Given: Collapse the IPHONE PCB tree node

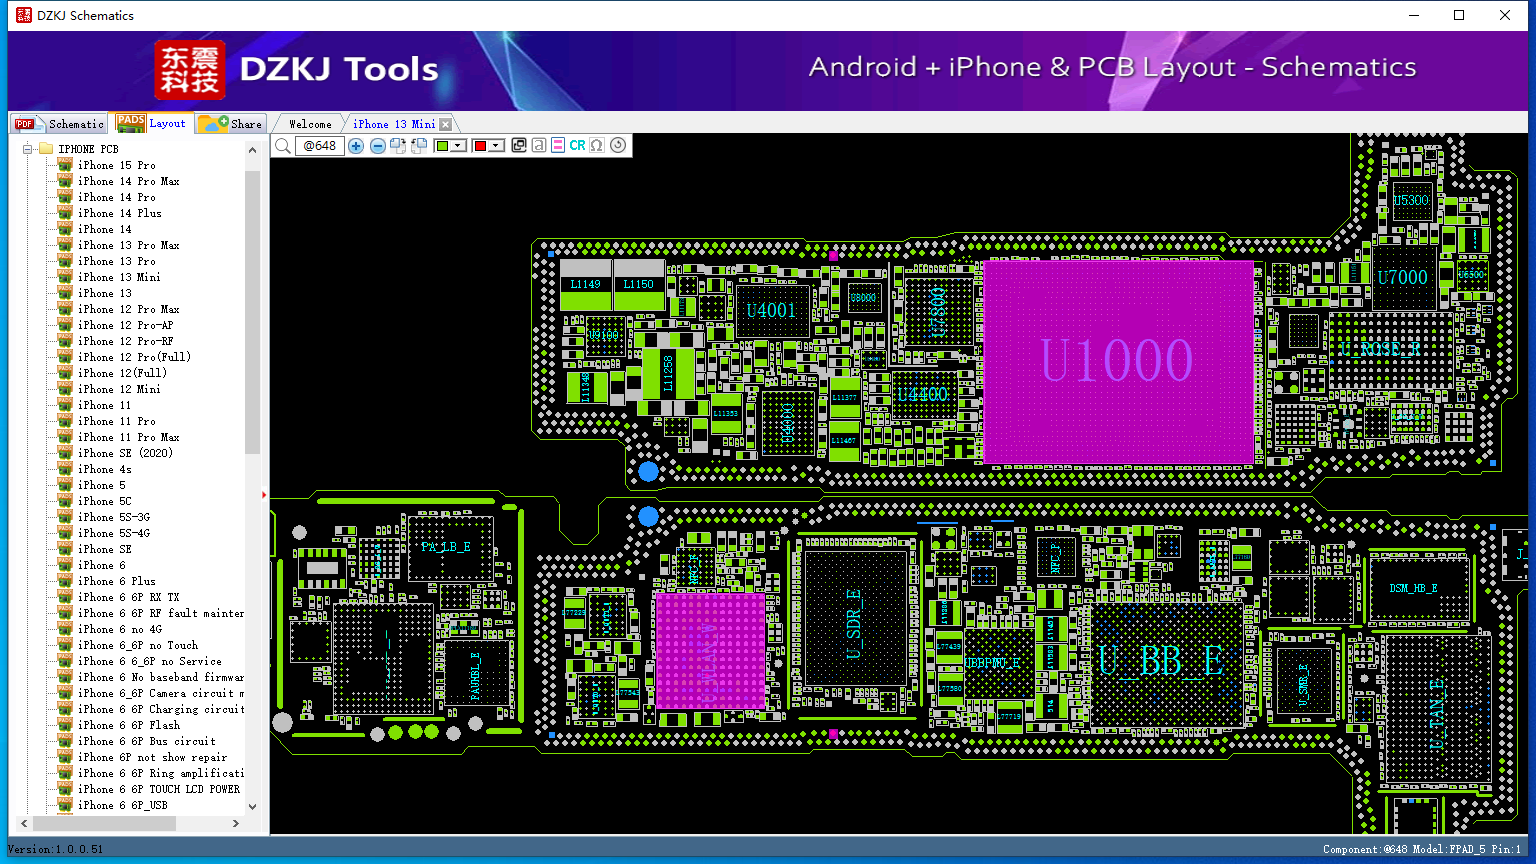Looking at the screenshot, I should click(28, 149).
